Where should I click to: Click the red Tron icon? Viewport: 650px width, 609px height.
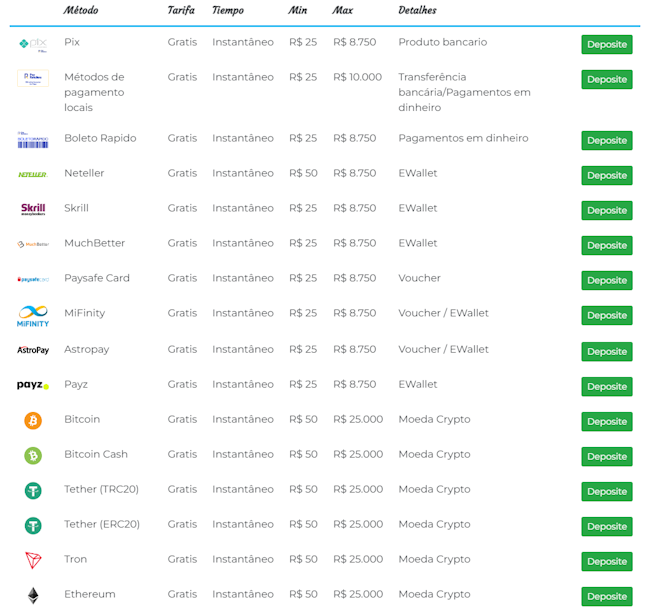[x=33, y=560]
